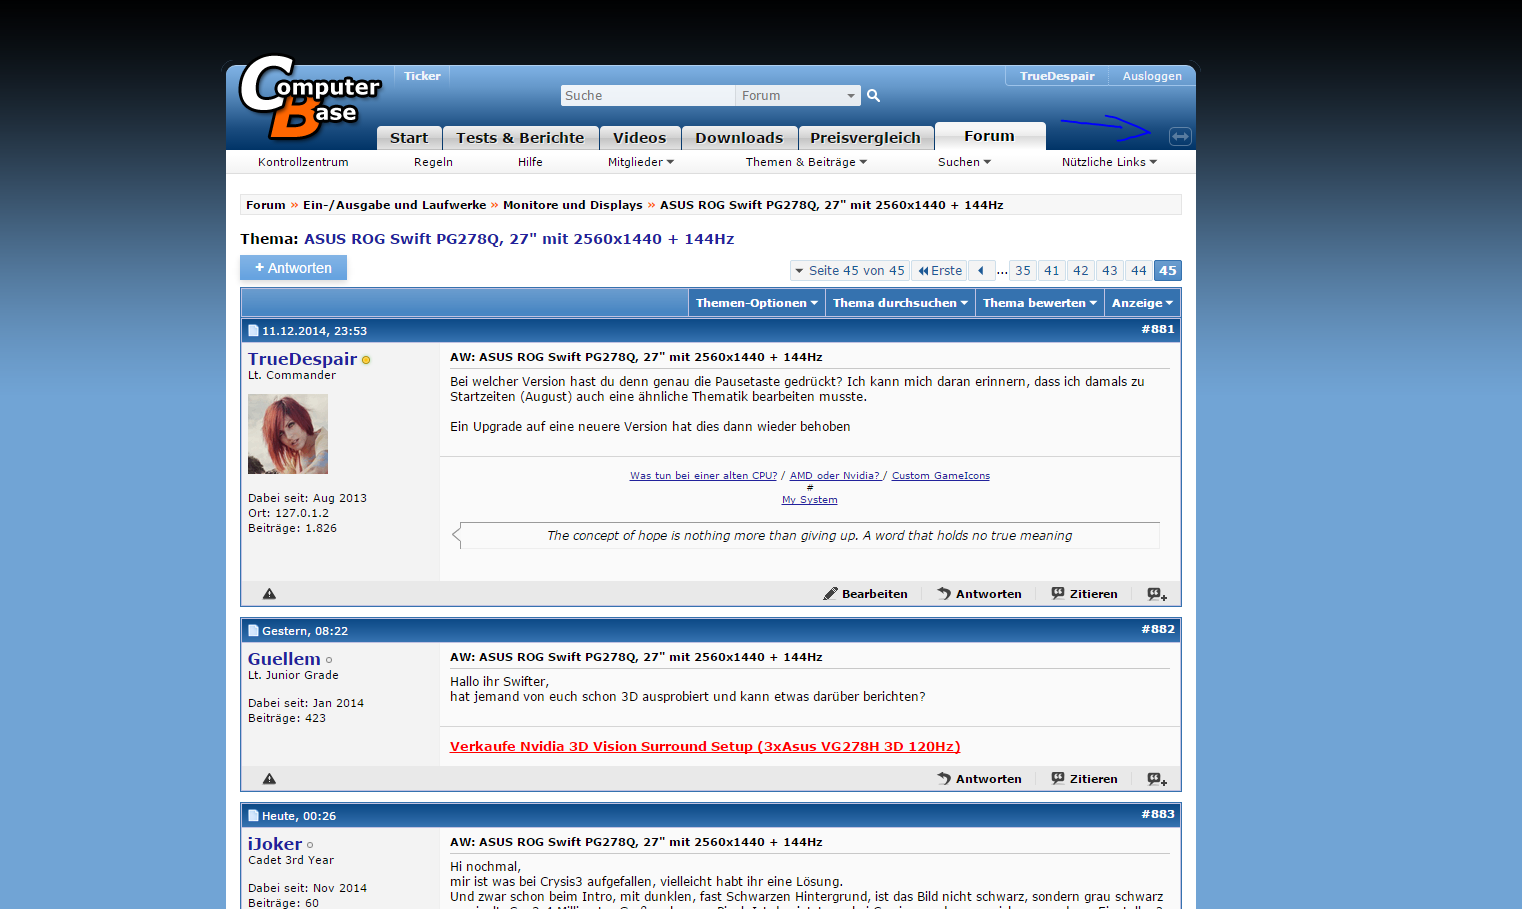
Task: Open Monitore und Displays breadcrumb
Action: point(573,205)
